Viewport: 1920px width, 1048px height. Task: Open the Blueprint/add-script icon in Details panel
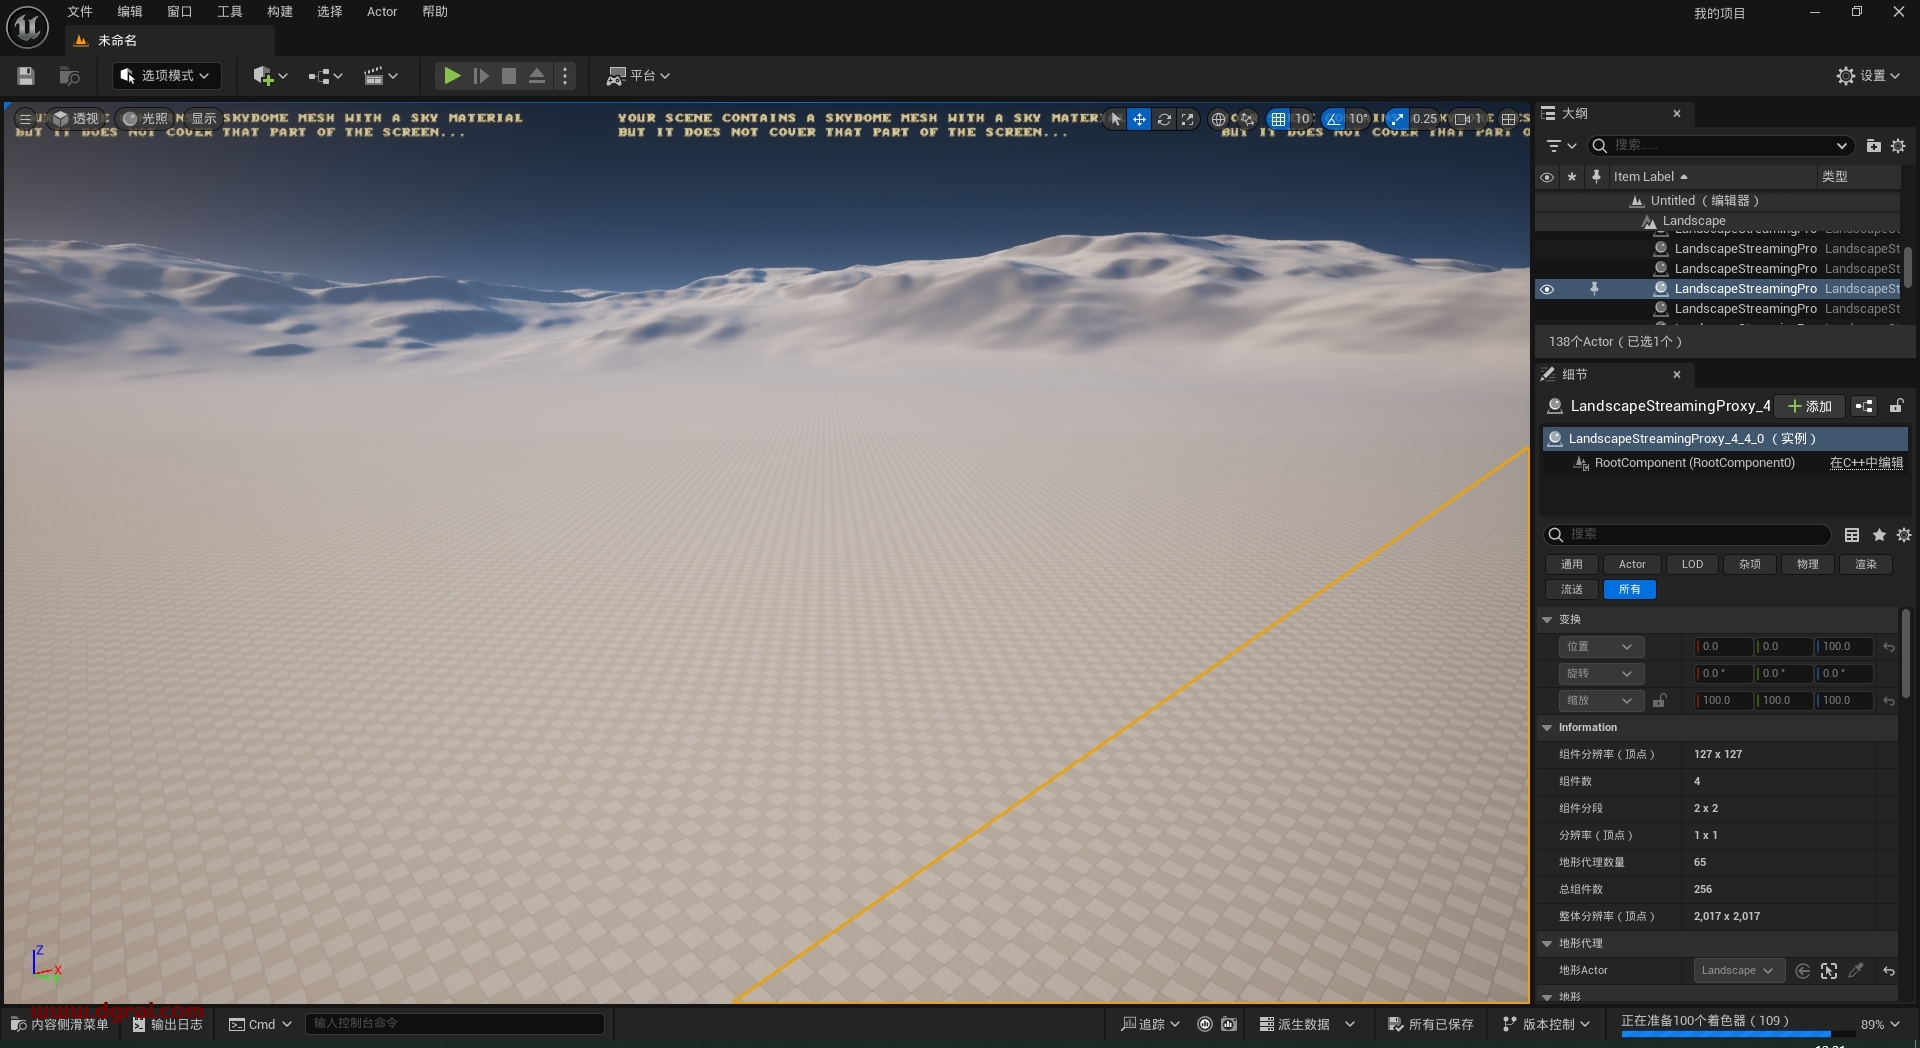tap(1864, 406)
